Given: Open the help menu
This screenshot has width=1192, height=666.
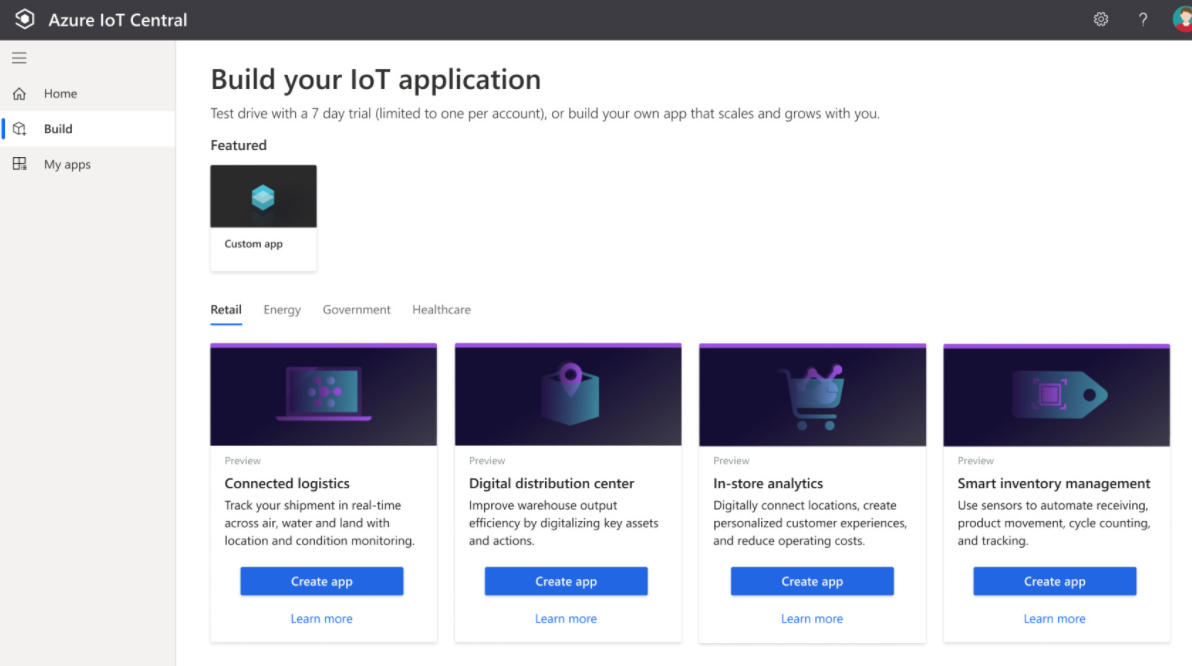Looking at the screenshot, I should point(1142,19).
